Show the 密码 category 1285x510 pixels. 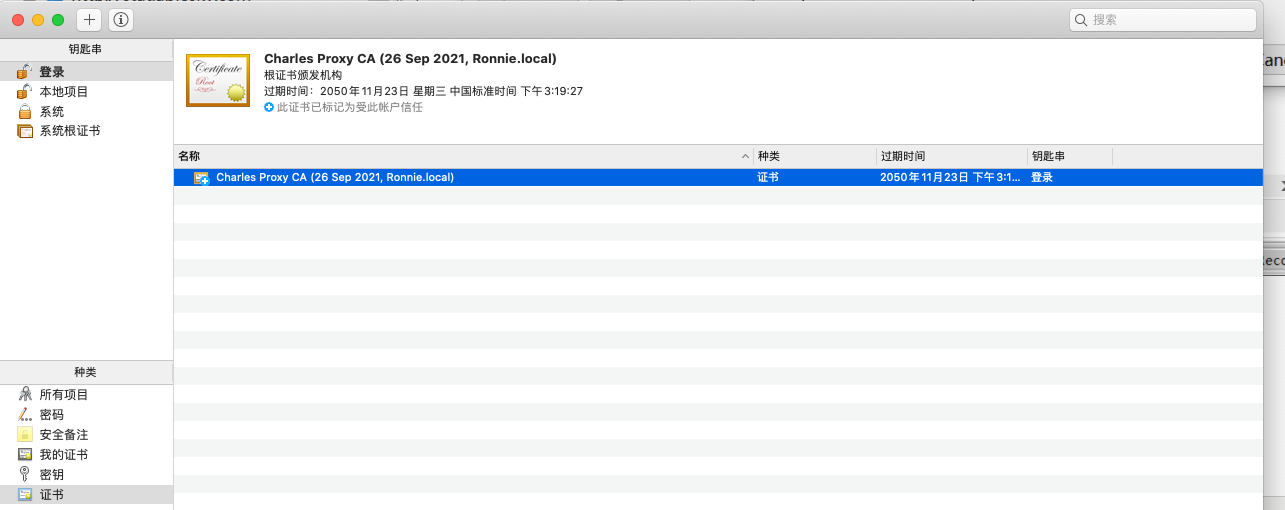[x=86, y=415]
